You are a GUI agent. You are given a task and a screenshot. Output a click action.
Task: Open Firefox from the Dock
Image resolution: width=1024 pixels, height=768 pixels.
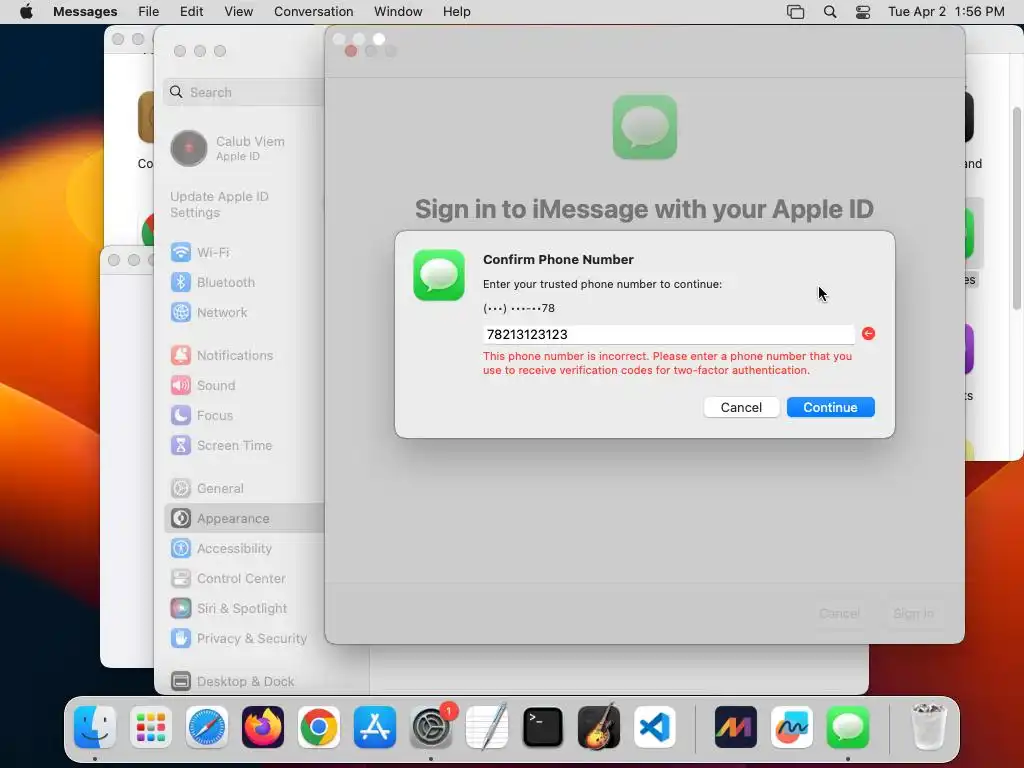(263, 727)
